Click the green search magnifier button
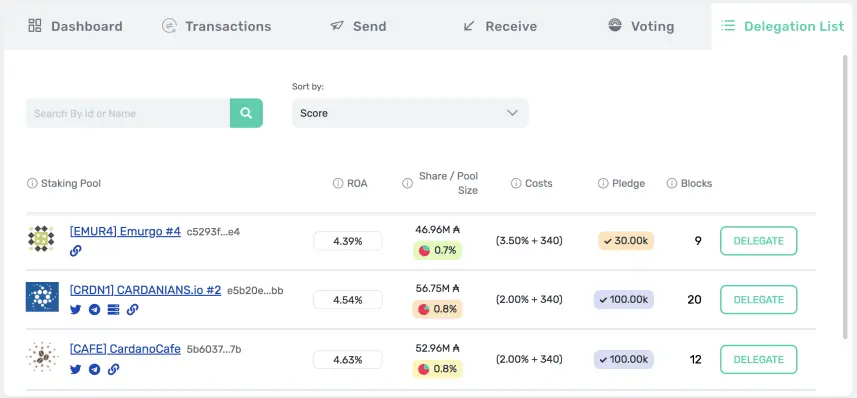 [246, 113]
